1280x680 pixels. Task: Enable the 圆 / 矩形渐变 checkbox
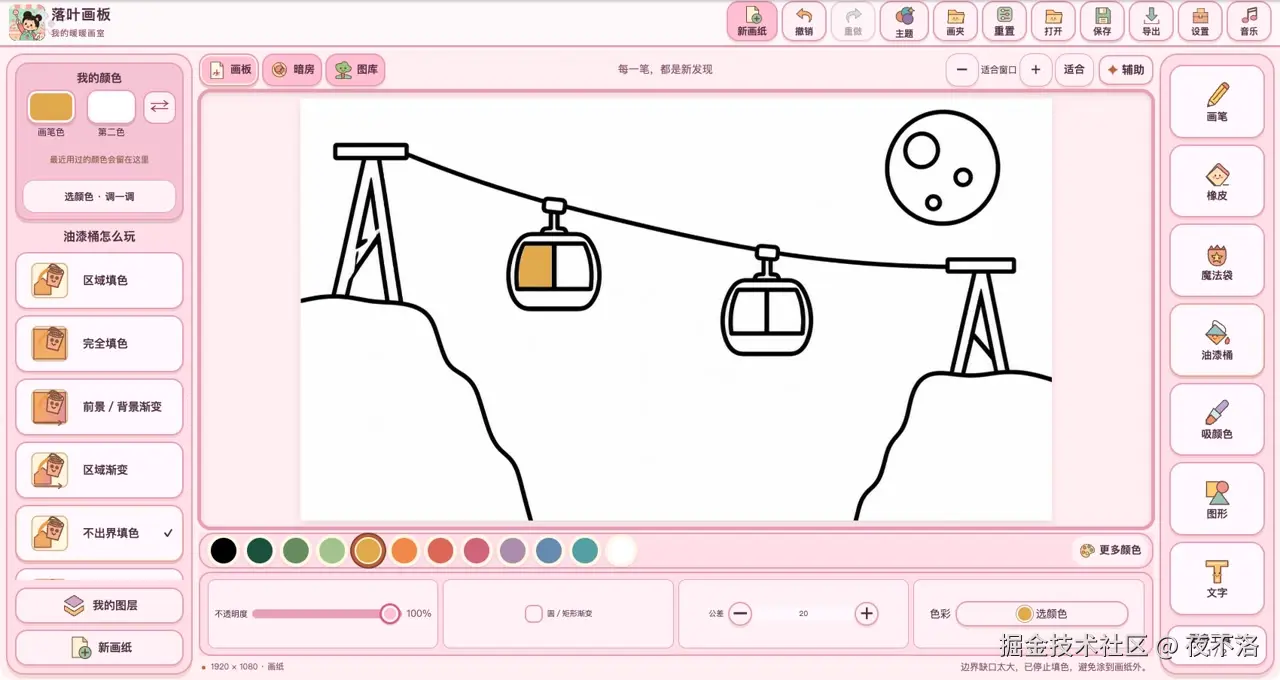tap(534, 613)
